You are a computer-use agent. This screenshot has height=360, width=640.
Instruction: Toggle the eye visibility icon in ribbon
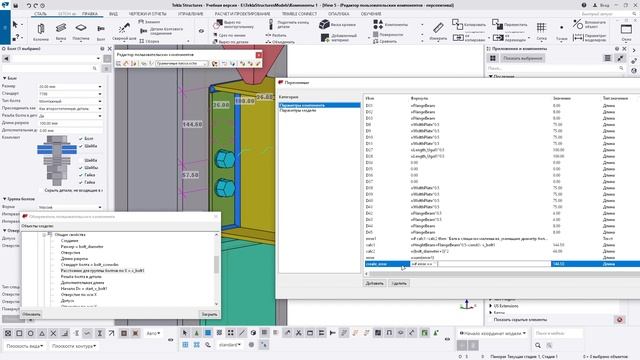coord(201,31)
